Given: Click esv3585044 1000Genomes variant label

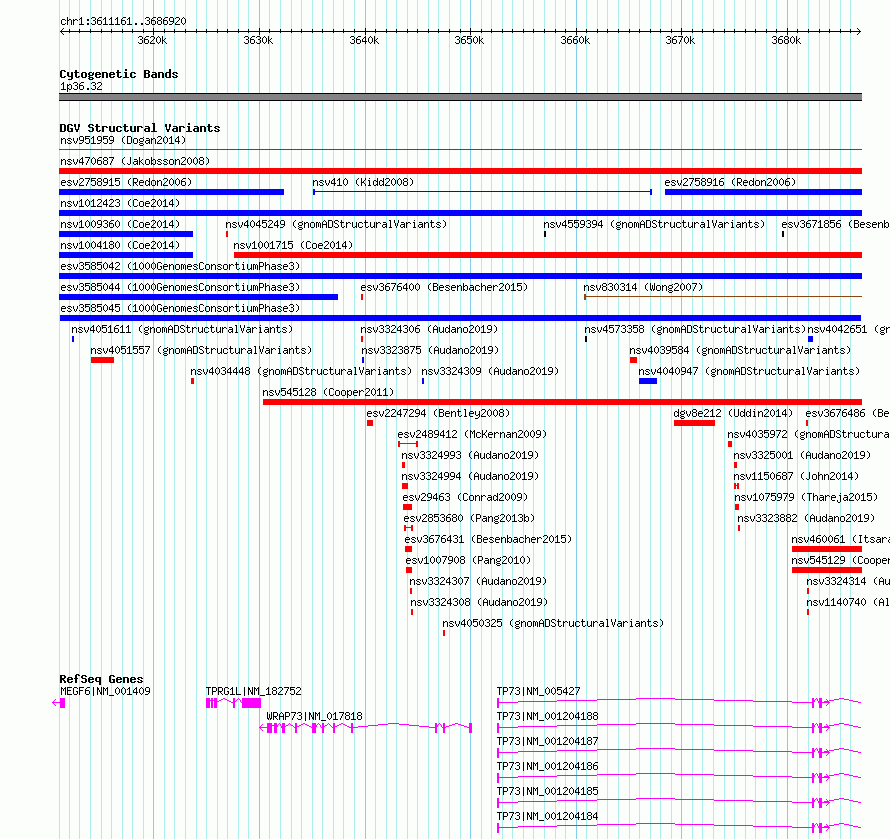Looking at the screenshot, I should click(x=180, y=287).
